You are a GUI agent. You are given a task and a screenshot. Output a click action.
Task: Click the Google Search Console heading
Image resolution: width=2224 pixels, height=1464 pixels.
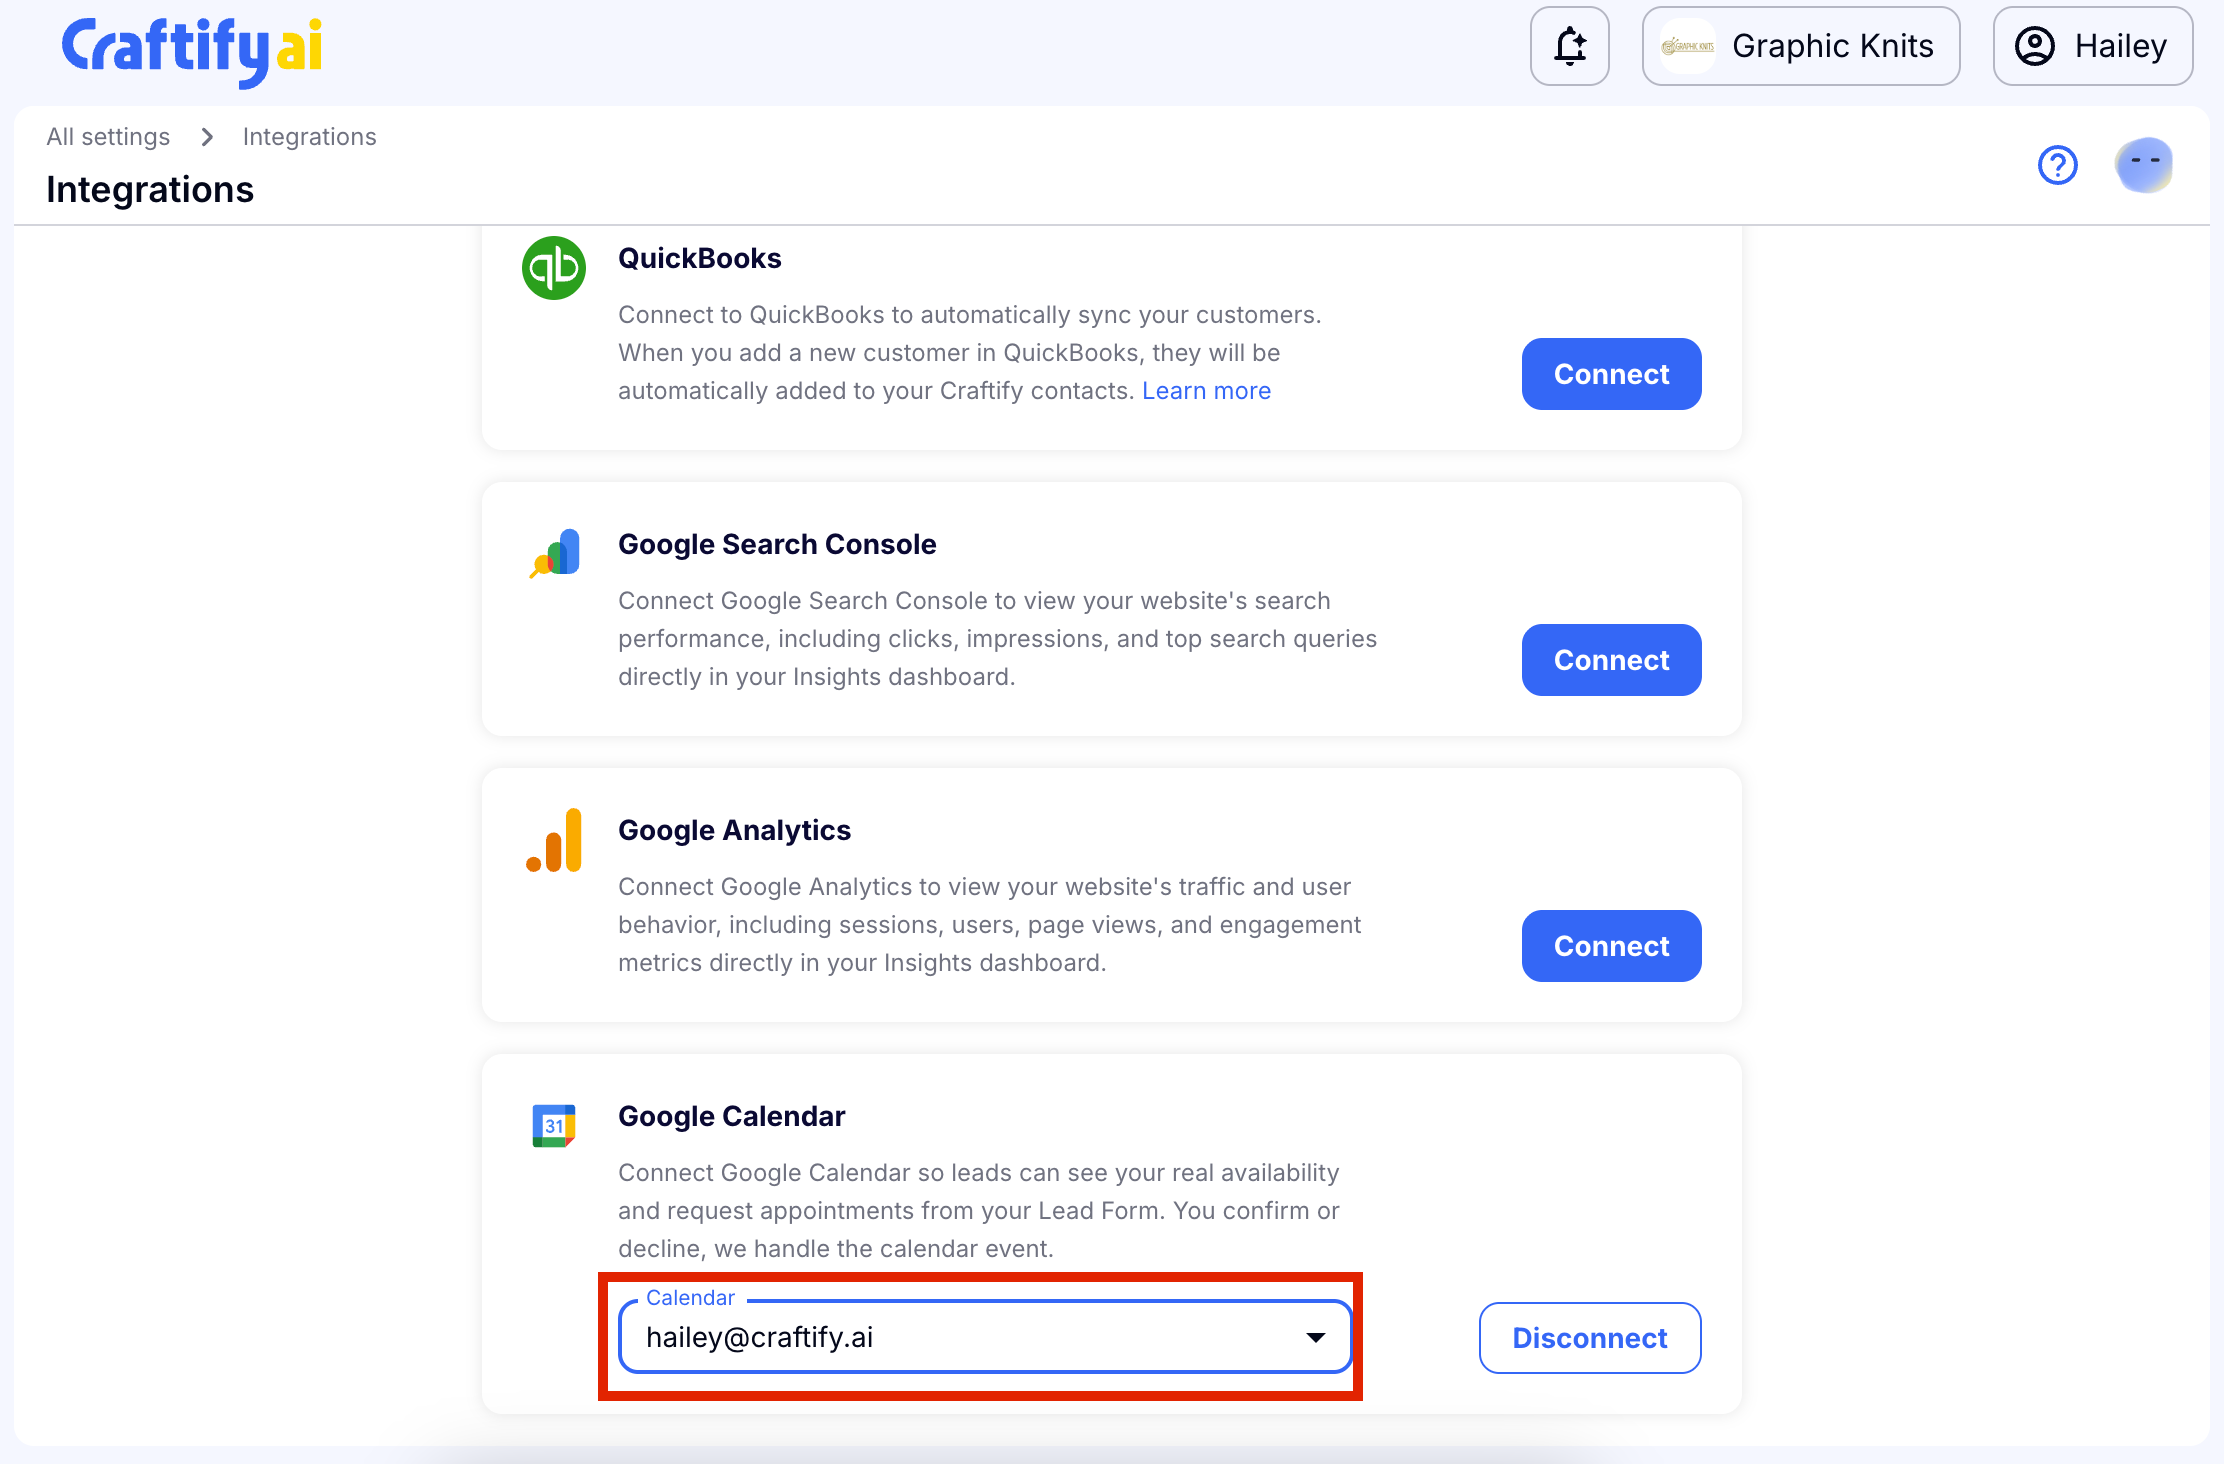(777, 544)
